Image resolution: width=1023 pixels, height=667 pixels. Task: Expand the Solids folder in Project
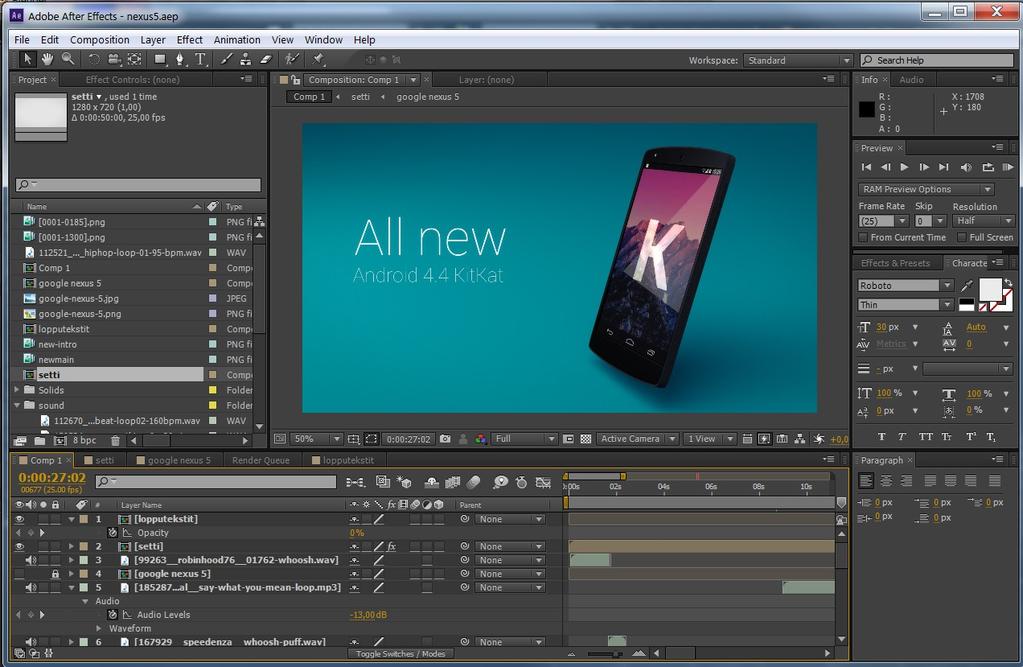(17, 390)
